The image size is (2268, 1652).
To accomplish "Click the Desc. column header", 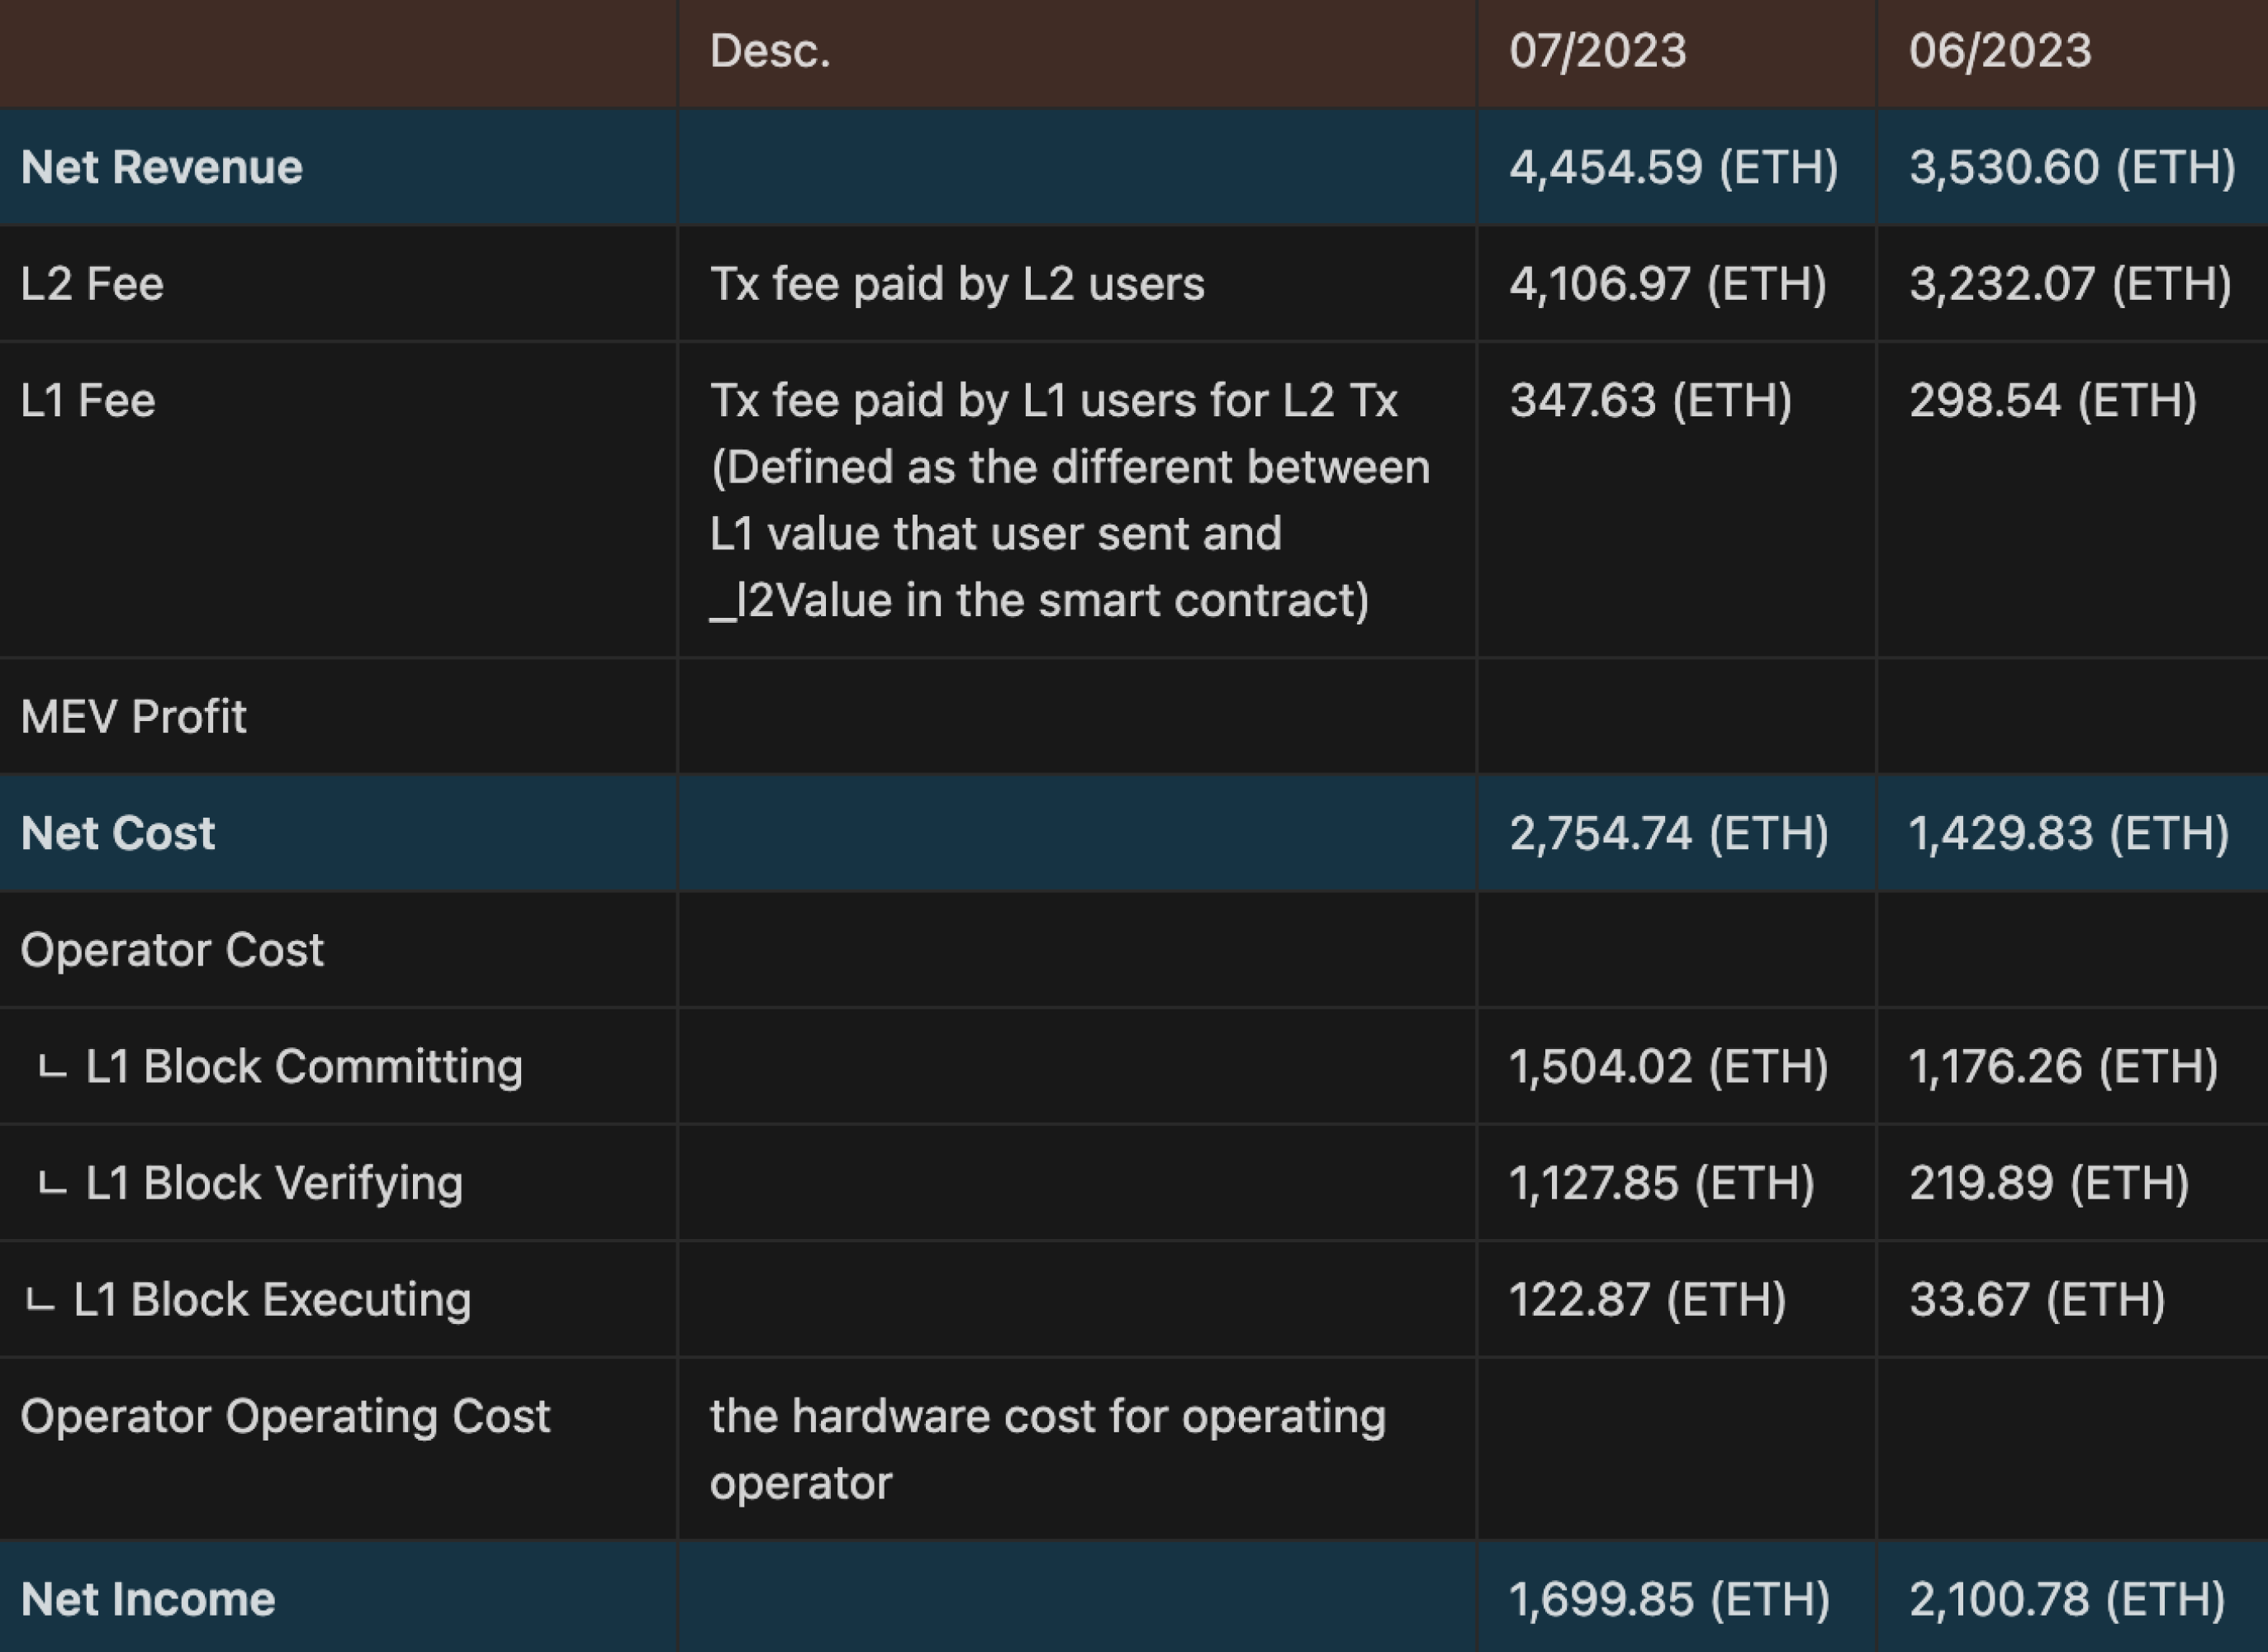I will click(x=769, y=51).
